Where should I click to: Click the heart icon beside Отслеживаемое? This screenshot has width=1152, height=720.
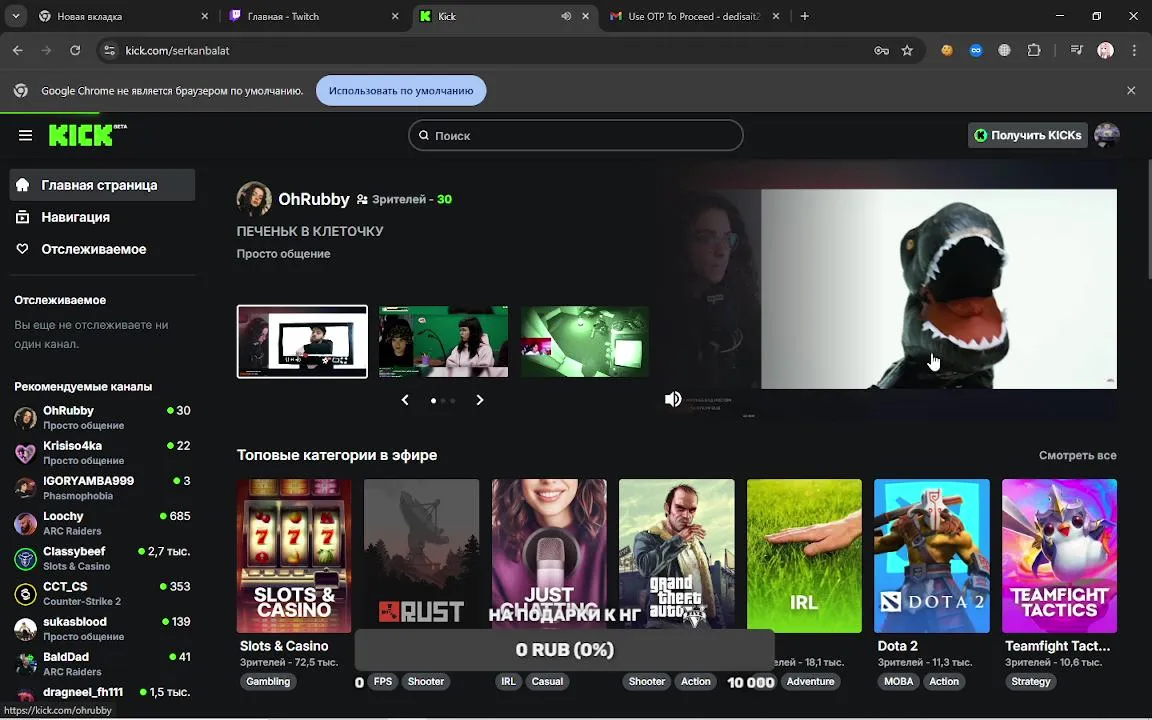click(x=23, y=248)
